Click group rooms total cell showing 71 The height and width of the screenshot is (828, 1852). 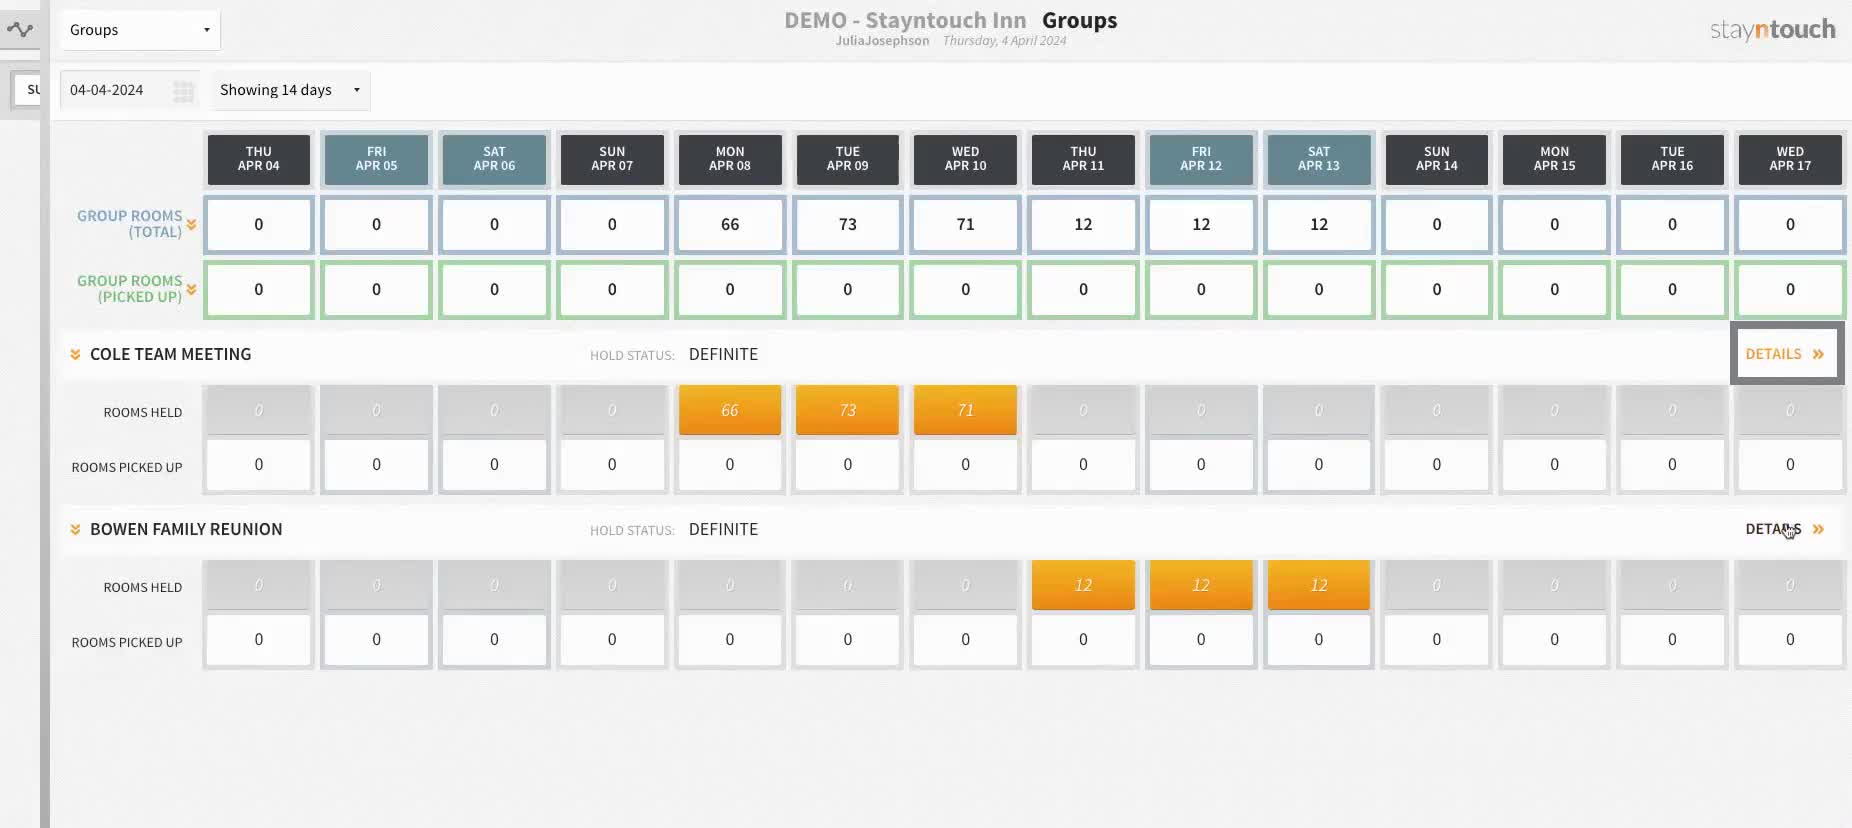(966, 225)
